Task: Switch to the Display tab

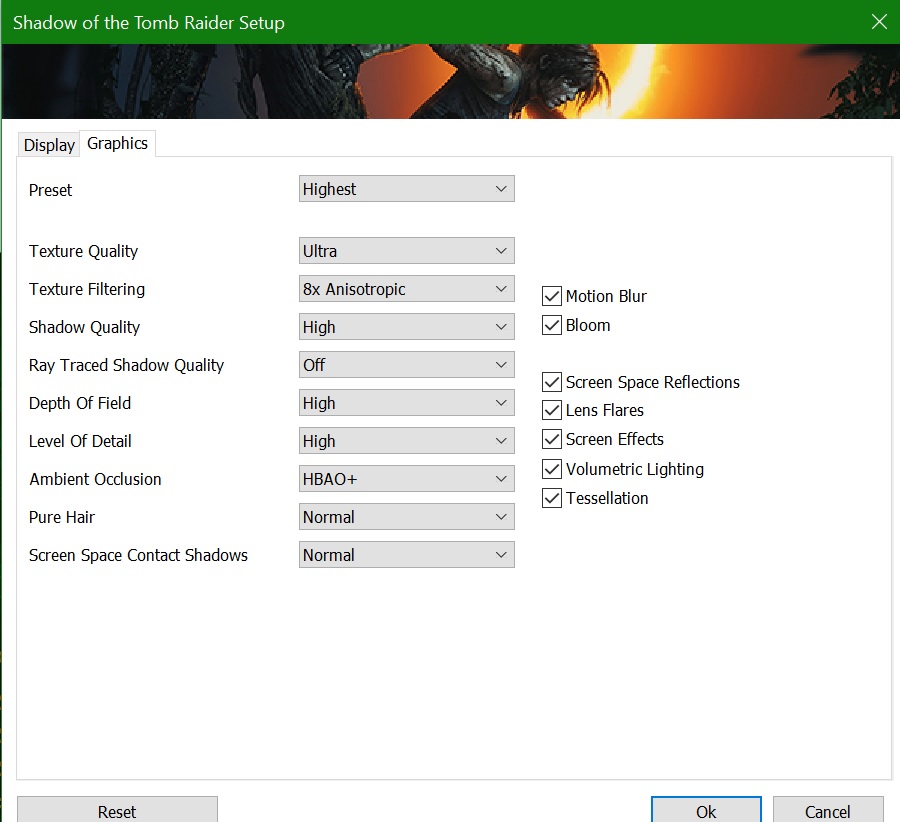Action: (x=49, y=145)
